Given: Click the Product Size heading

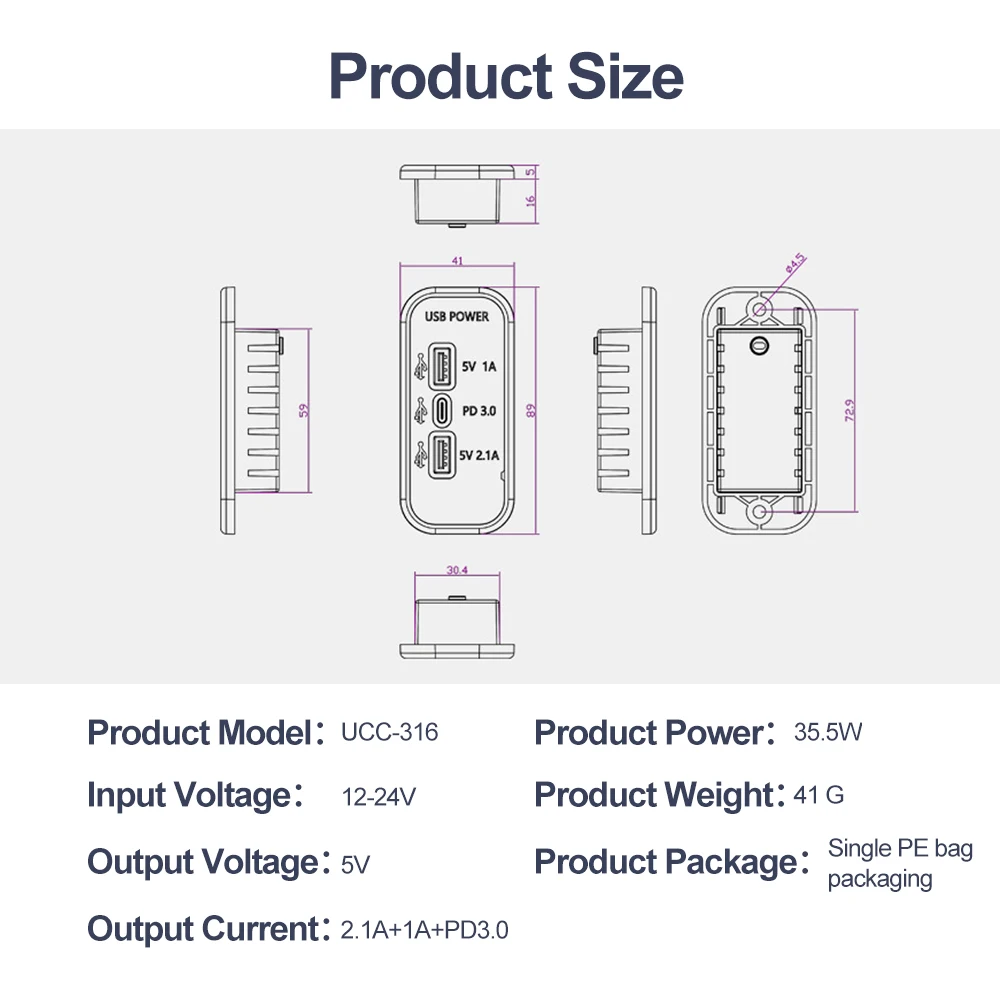Looking at the screenshot, I should [506, 75].
